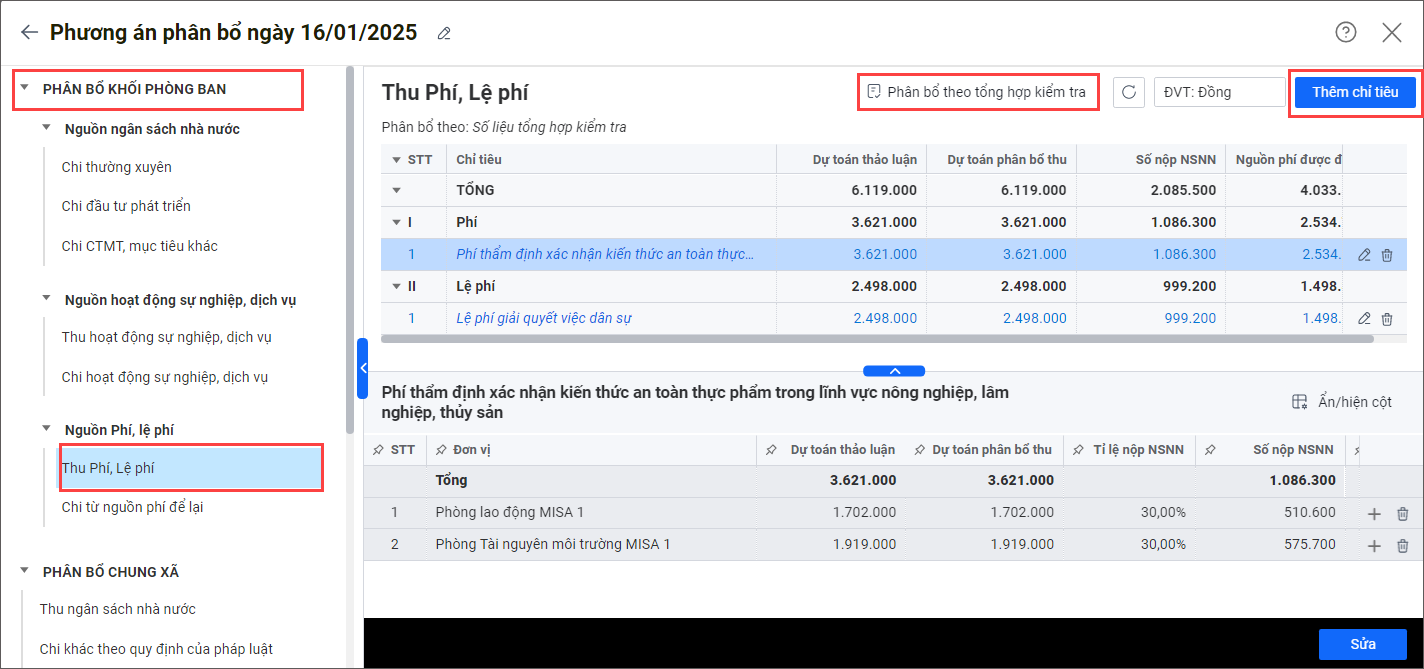Open Chi từ nguồn phí để lại

click(132, 507)
